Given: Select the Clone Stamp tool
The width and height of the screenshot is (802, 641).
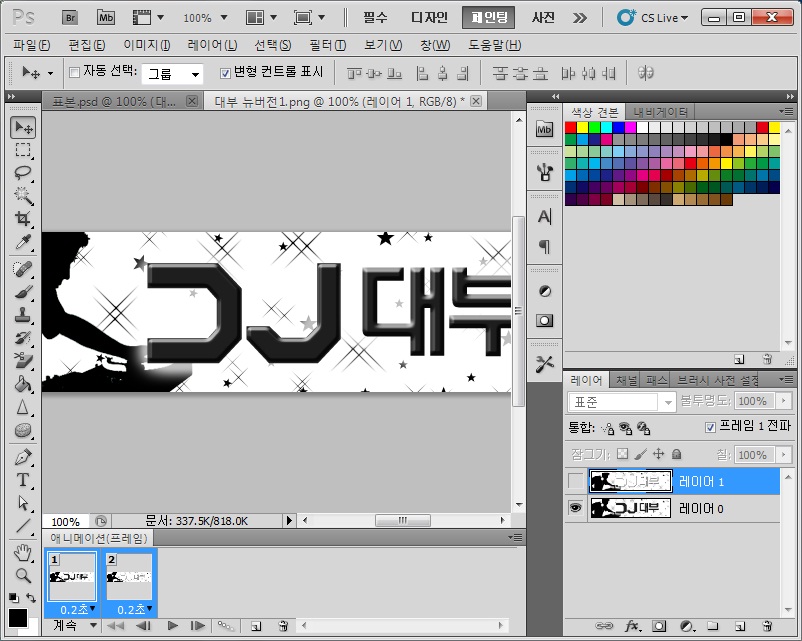Looking at the screenshot, I should 23,315.
